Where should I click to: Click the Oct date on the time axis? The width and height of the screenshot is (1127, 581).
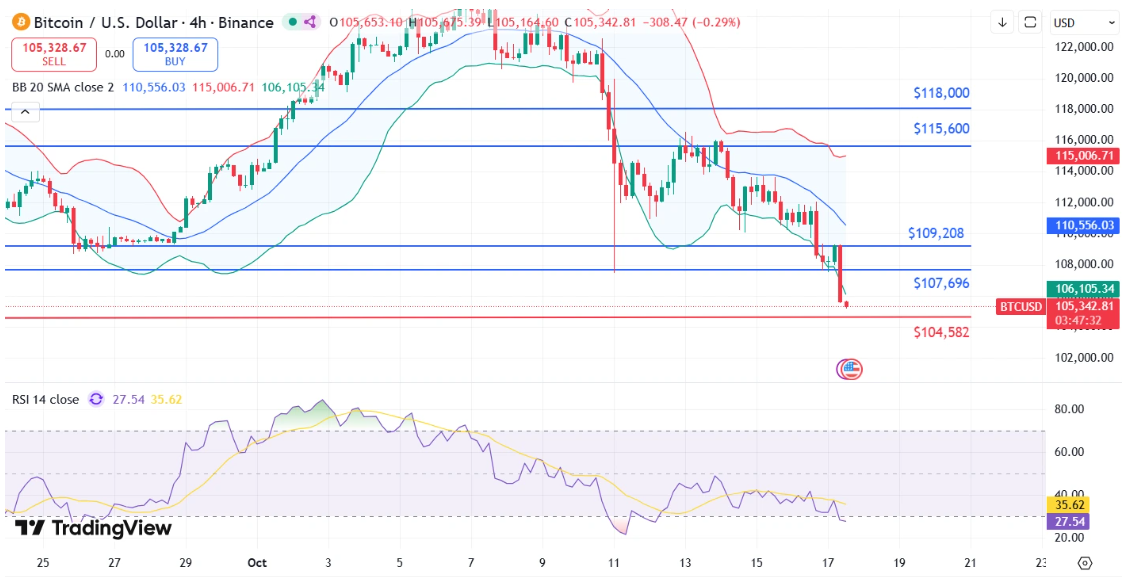[x=256, y=562]
